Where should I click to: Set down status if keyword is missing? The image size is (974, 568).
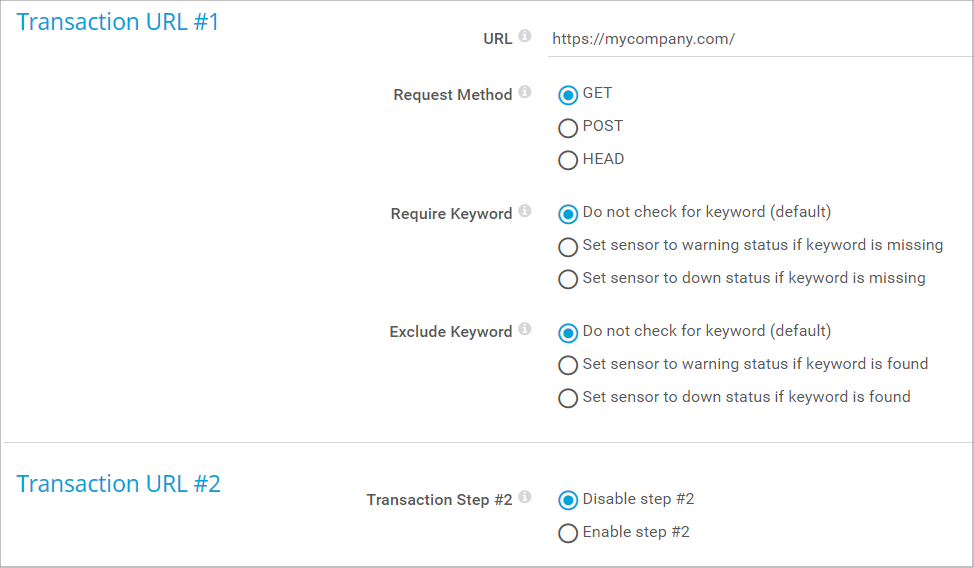pos(568,280)
